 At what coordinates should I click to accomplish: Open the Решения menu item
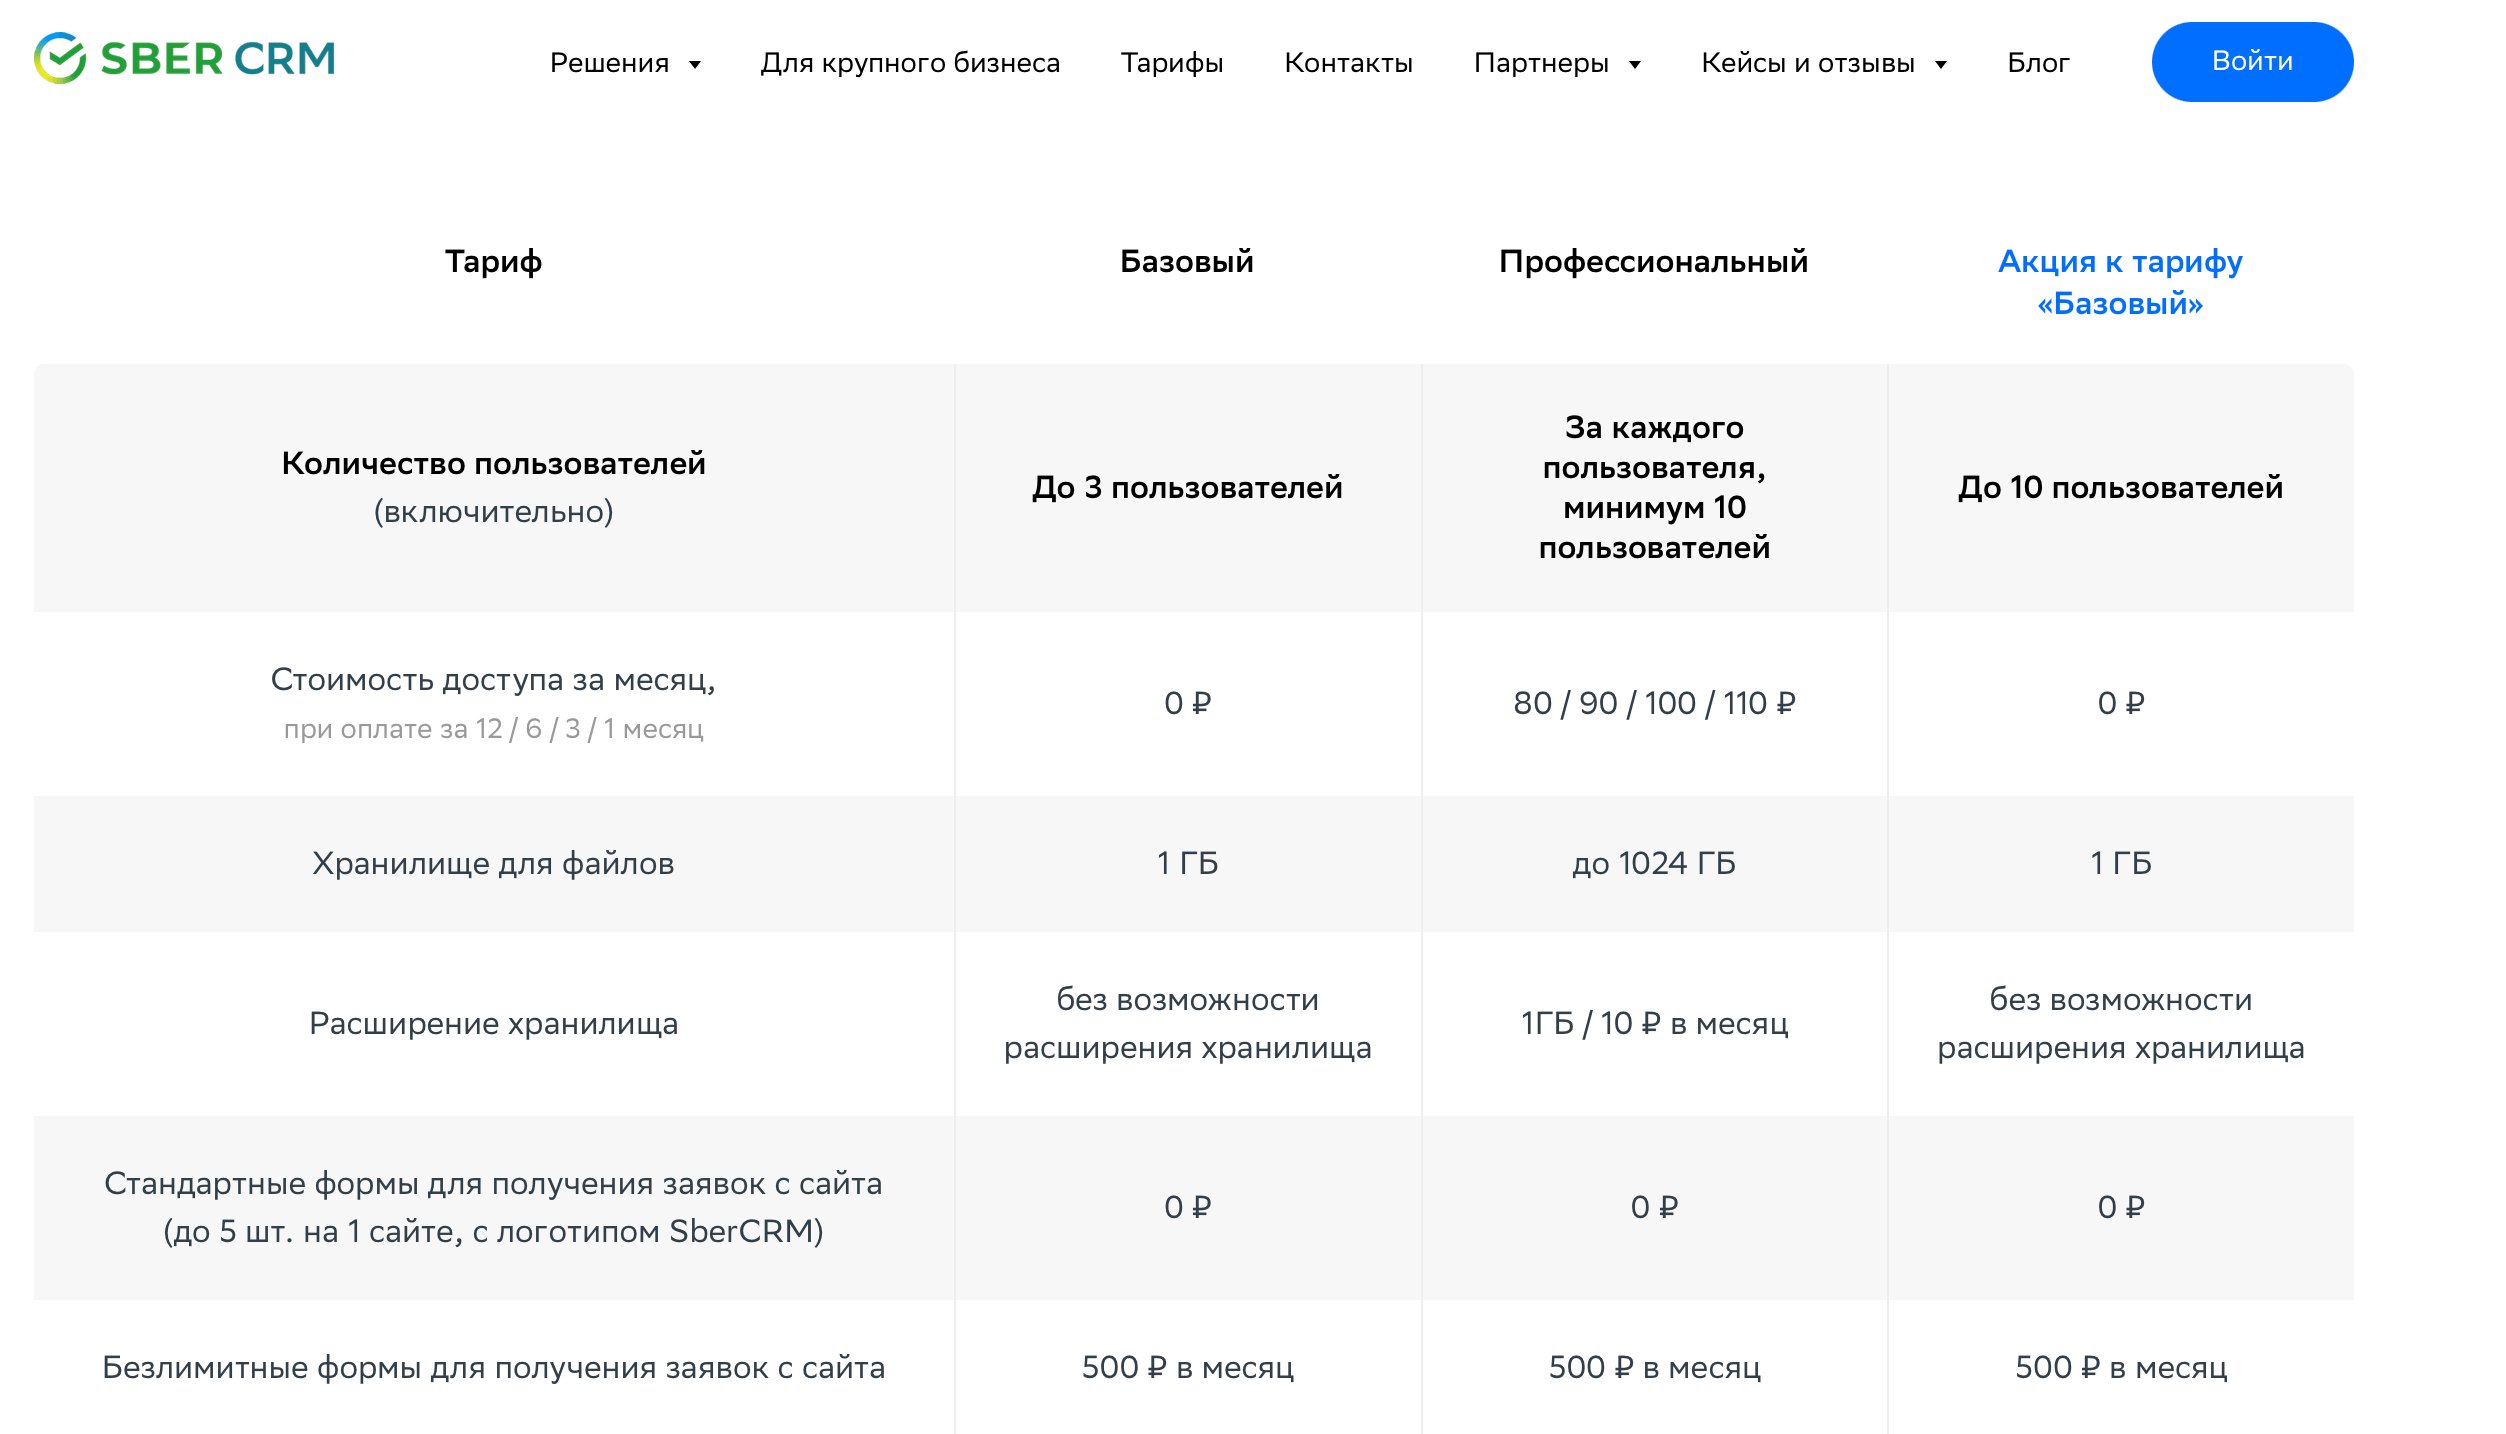coord(609,63)
